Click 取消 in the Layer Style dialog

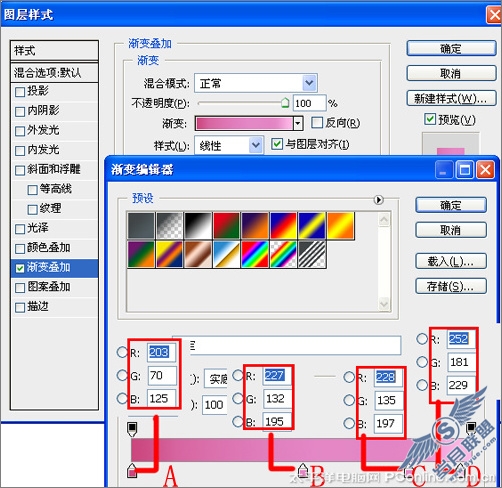point(451,73)
